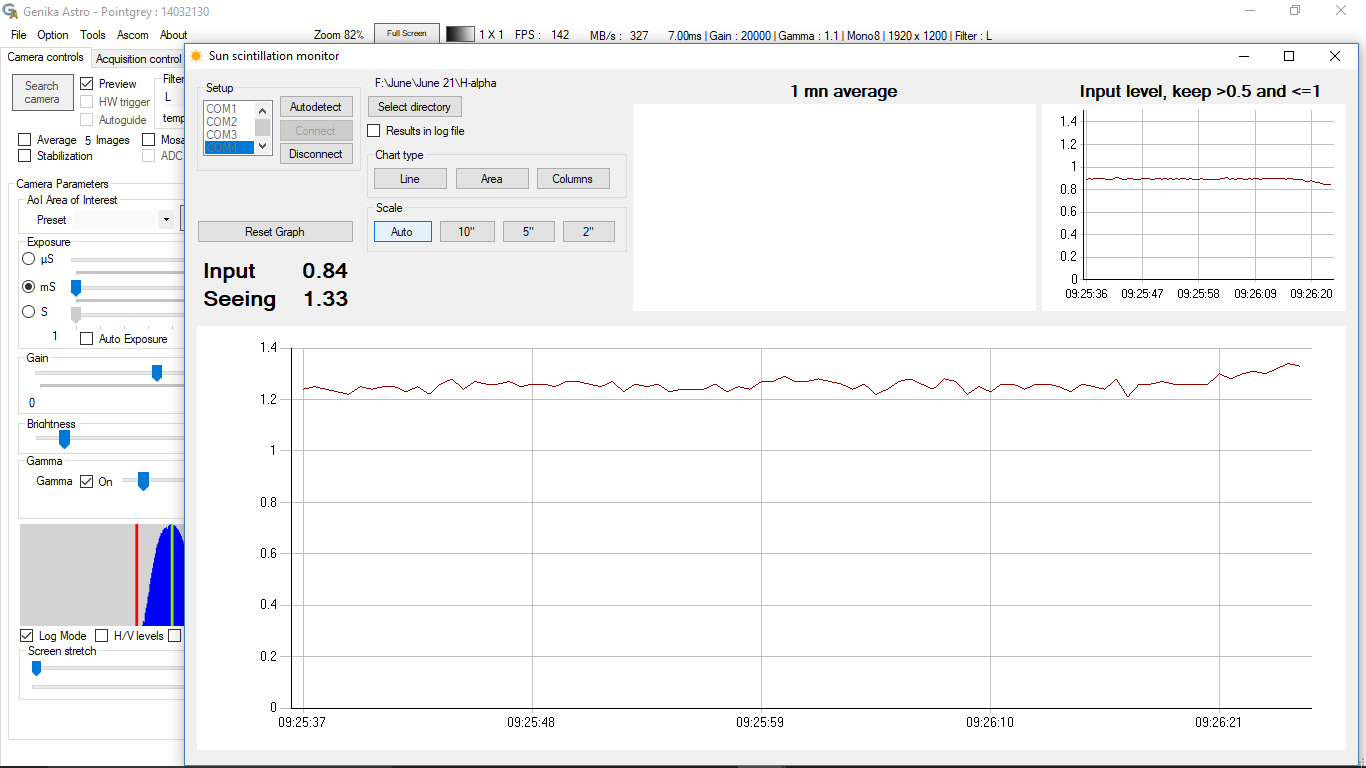Select the µS exposure radio button
1366x768 pixels.
tap(29, 259)
